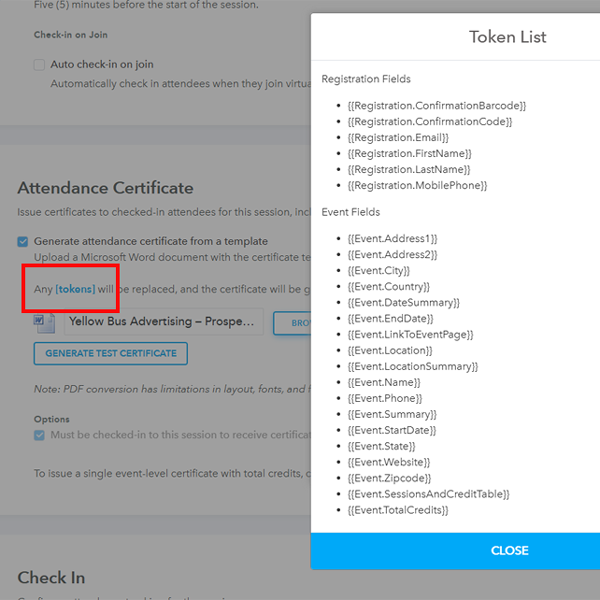Select the Event.SessionsAndCreditTable token
Screen dimensions: 600x600
428,494
